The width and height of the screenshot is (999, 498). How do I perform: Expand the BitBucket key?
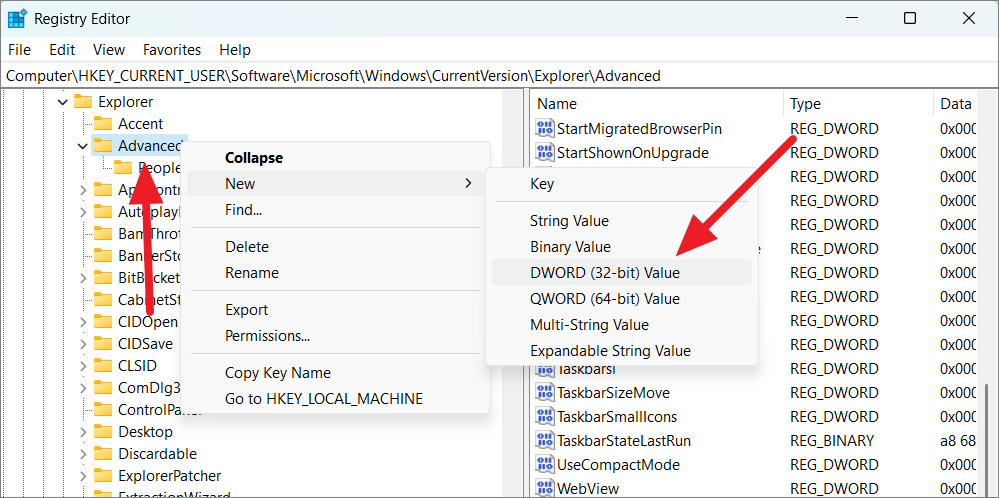tap(83, 278)
